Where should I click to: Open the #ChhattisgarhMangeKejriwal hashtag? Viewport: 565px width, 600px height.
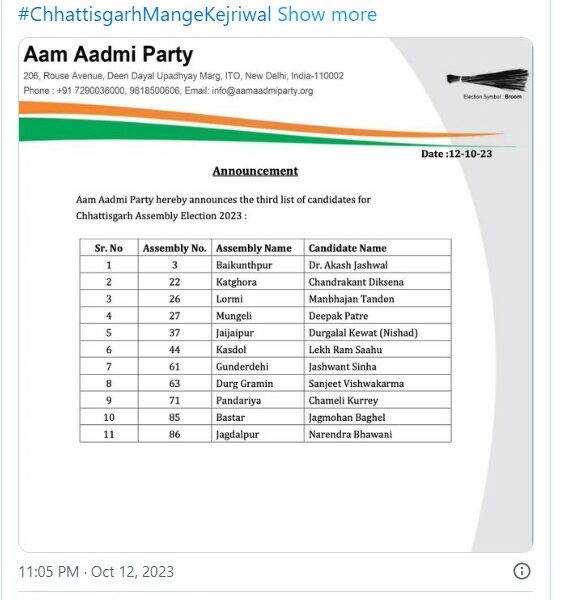click(x=145, y=15)
